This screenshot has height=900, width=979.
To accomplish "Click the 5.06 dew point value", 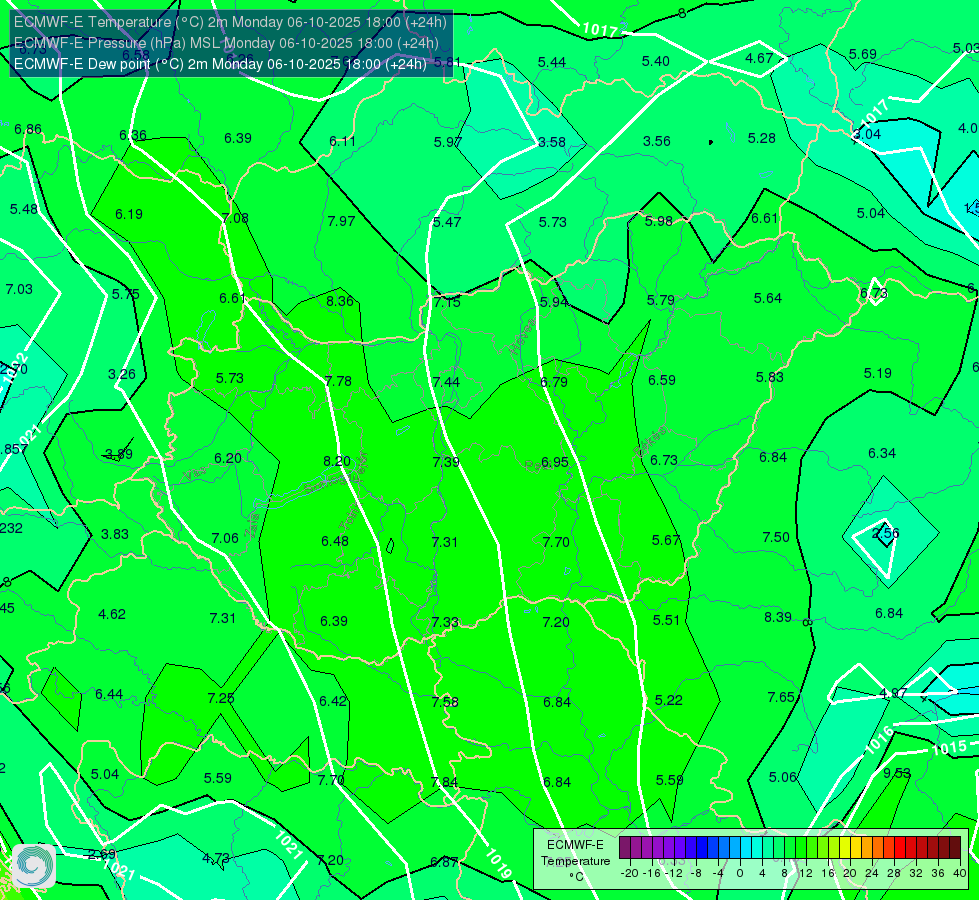I will click(782, 777).
